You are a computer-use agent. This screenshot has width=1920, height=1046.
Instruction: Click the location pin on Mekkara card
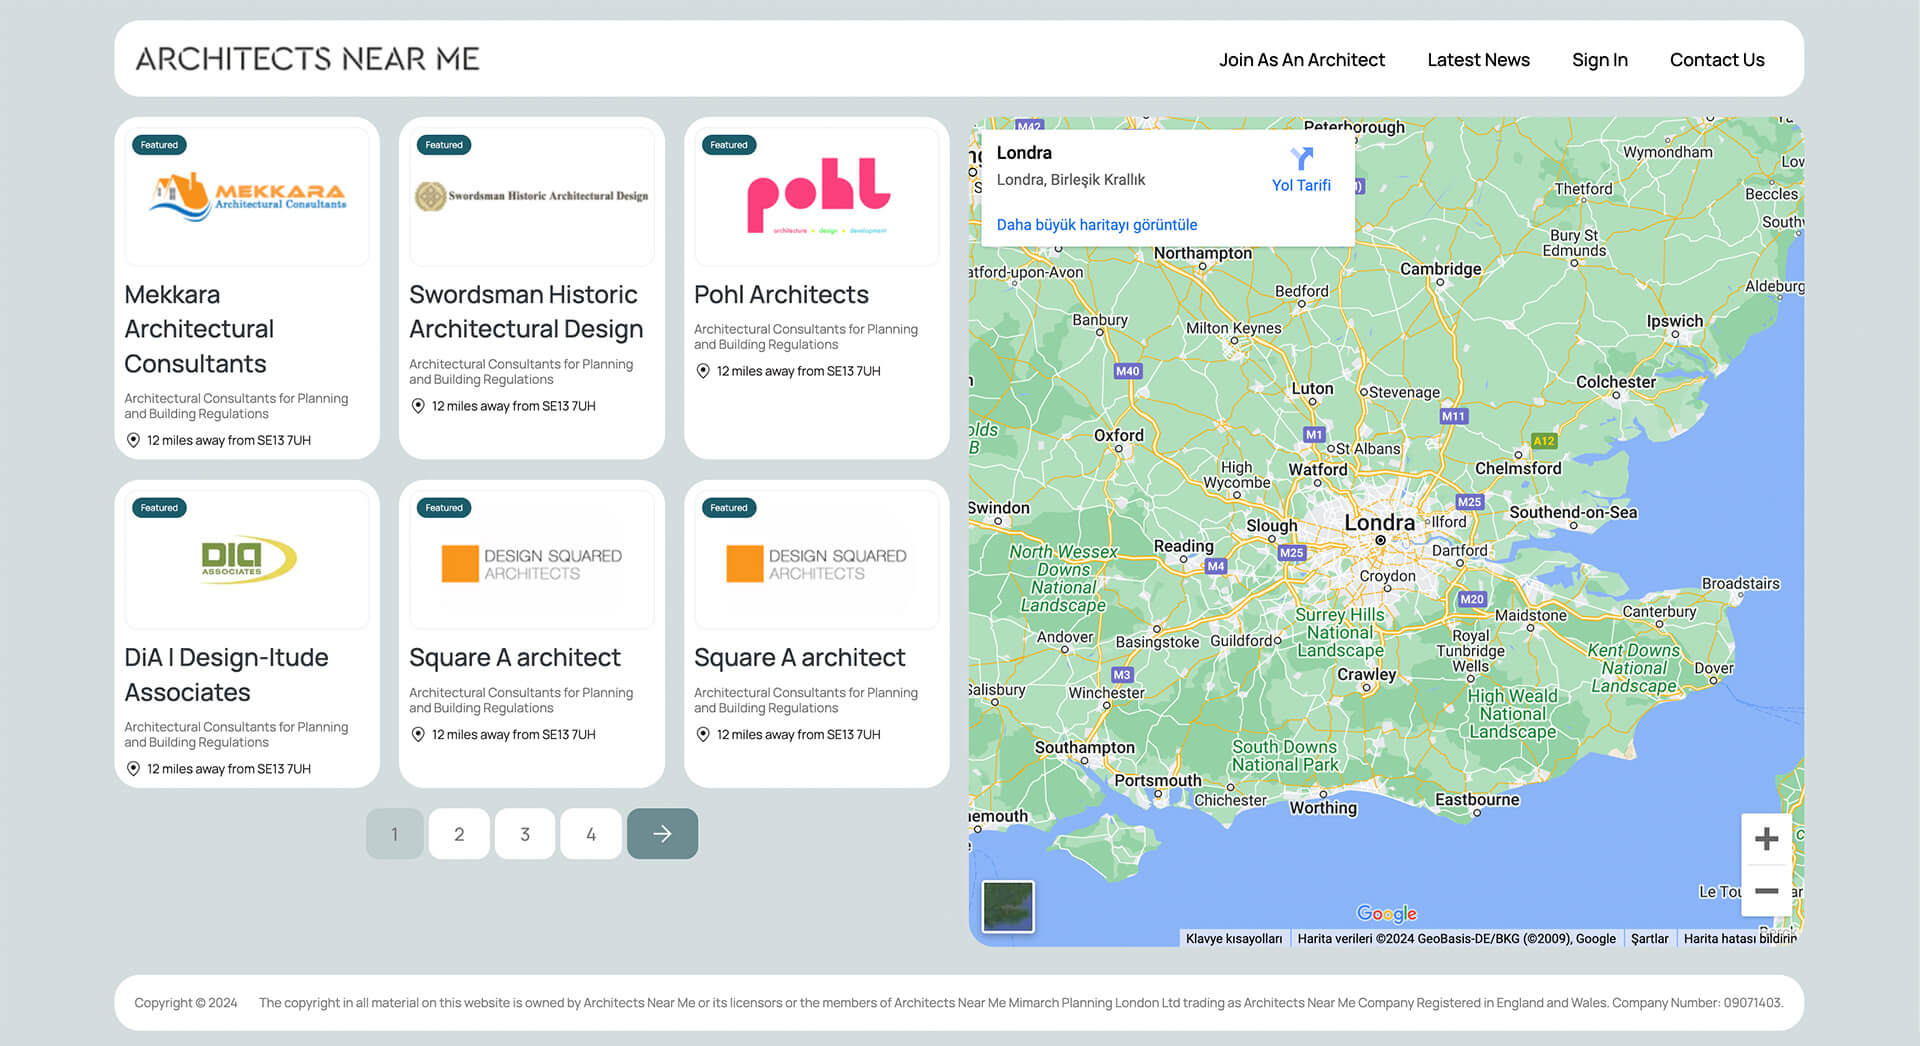(133, 440)
